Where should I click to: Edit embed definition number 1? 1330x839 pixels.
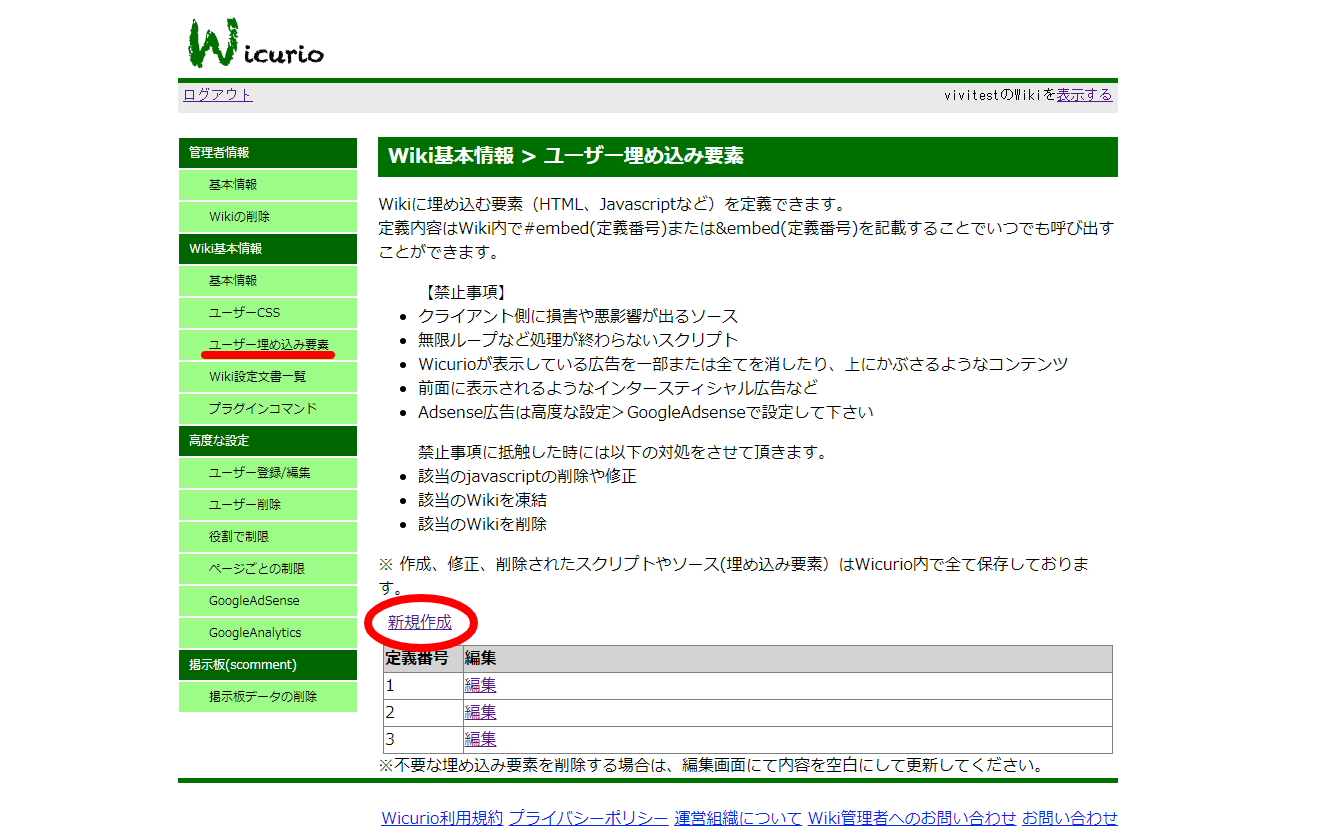[x=480, y=686]
